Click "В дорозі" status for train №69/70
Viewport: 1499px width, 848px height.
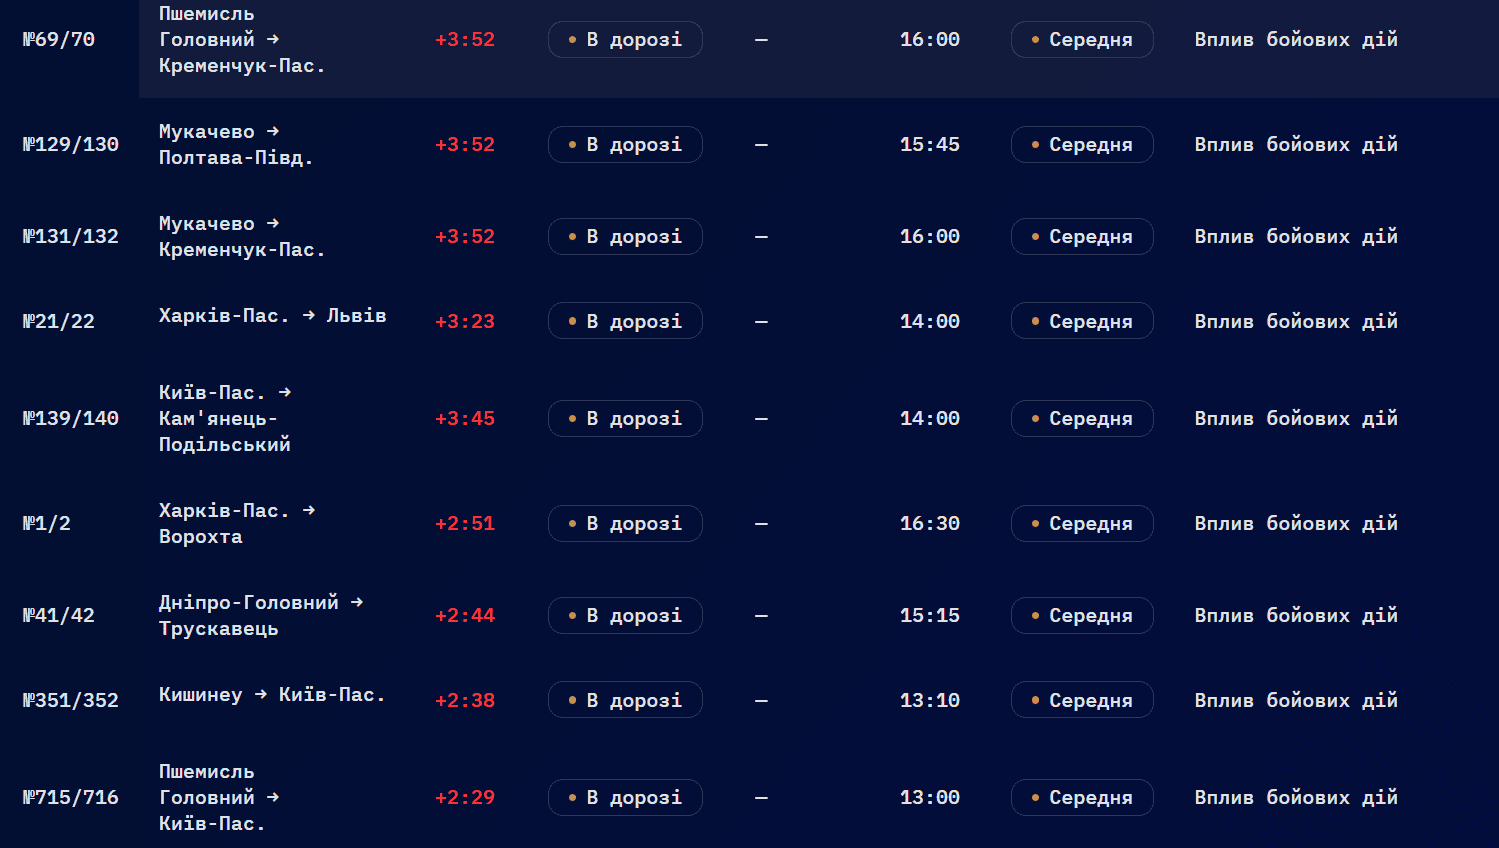[625, 40]
